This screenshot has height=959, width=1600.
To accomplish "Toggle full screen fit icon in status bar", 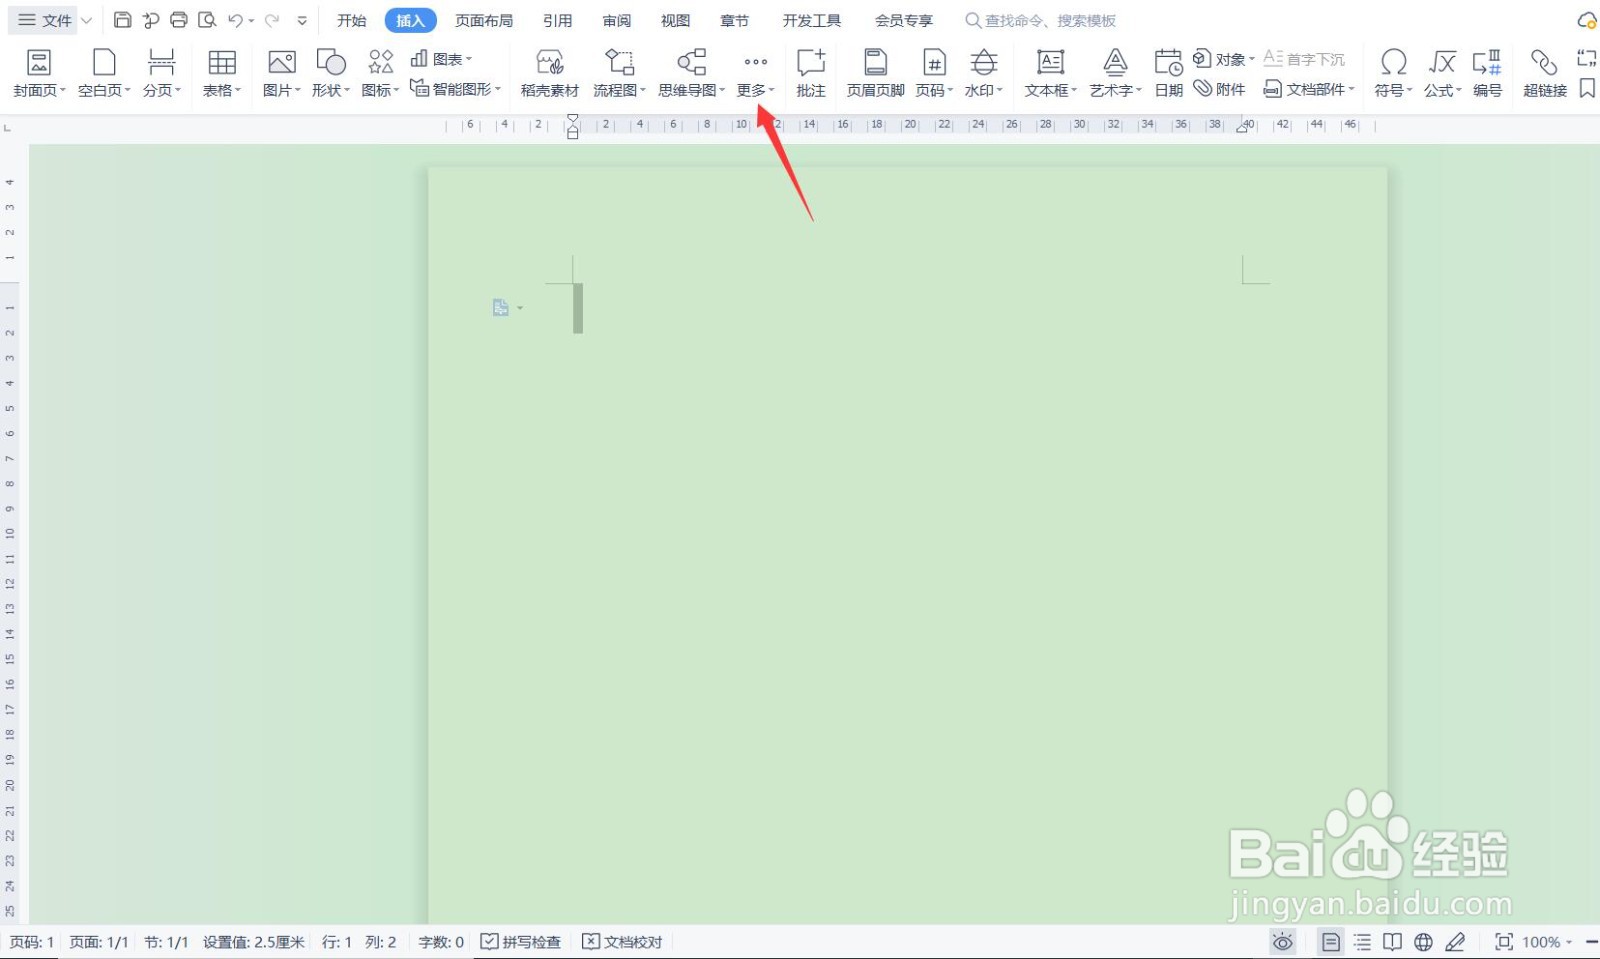I will (x=1503, y=942).
